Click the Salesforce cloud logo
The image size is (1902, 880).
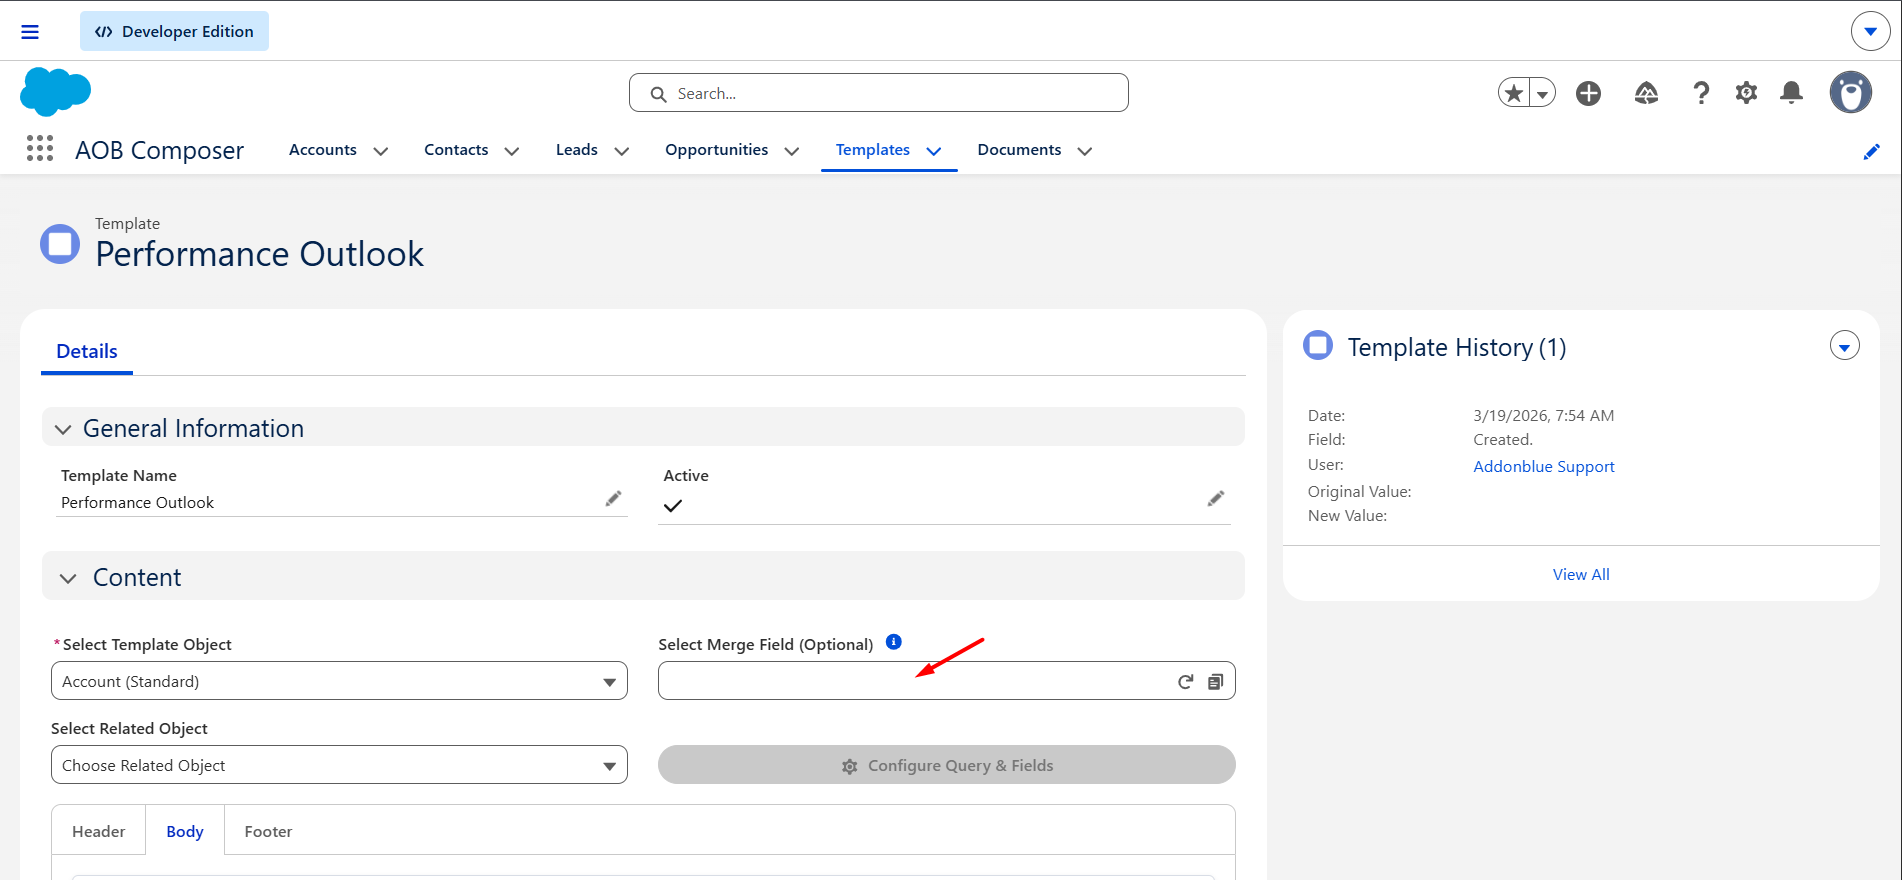click(x=55, y=92)
